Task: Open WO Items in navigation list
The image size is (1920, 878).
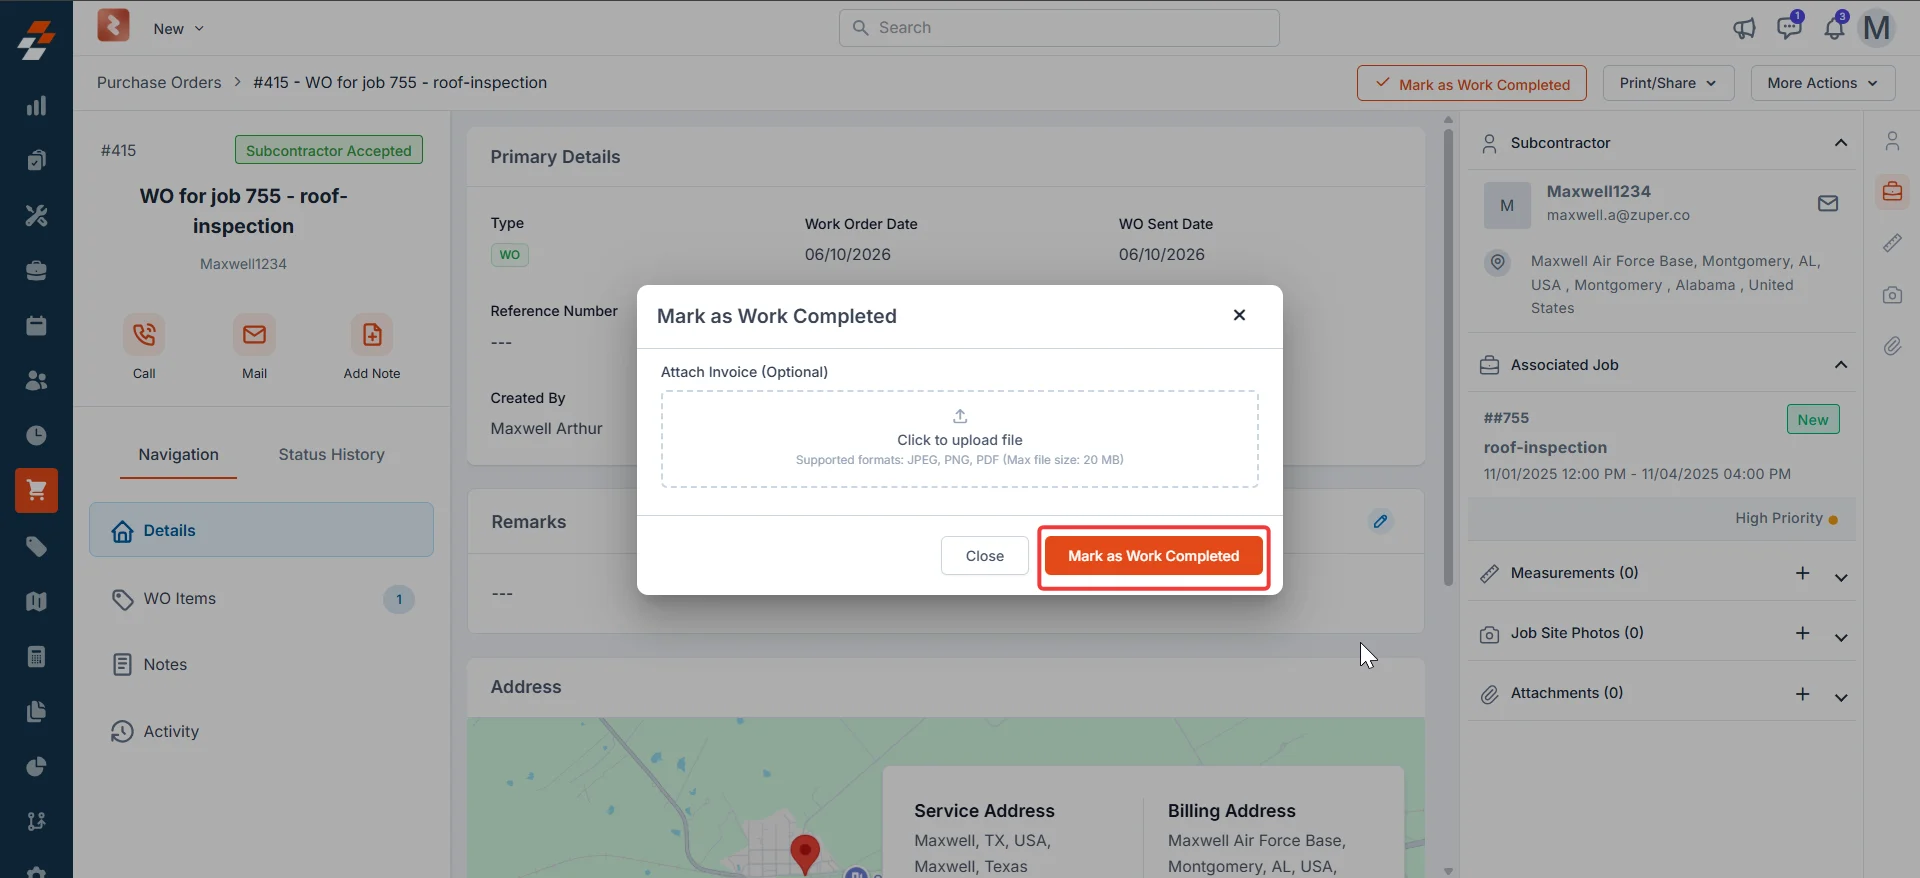Action: coord(261,599)
